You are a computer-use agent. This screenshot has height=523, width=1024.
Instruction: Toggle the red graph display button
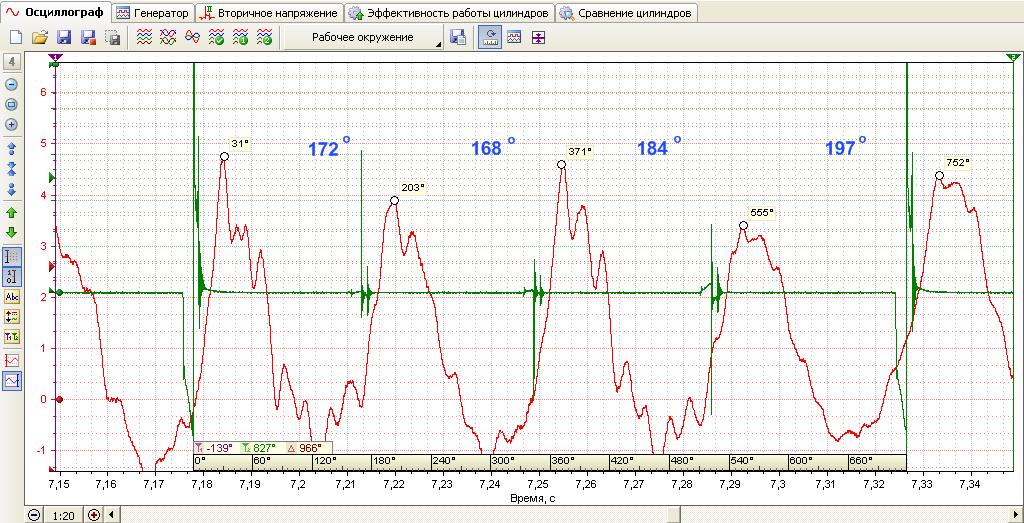click(12, 360)
